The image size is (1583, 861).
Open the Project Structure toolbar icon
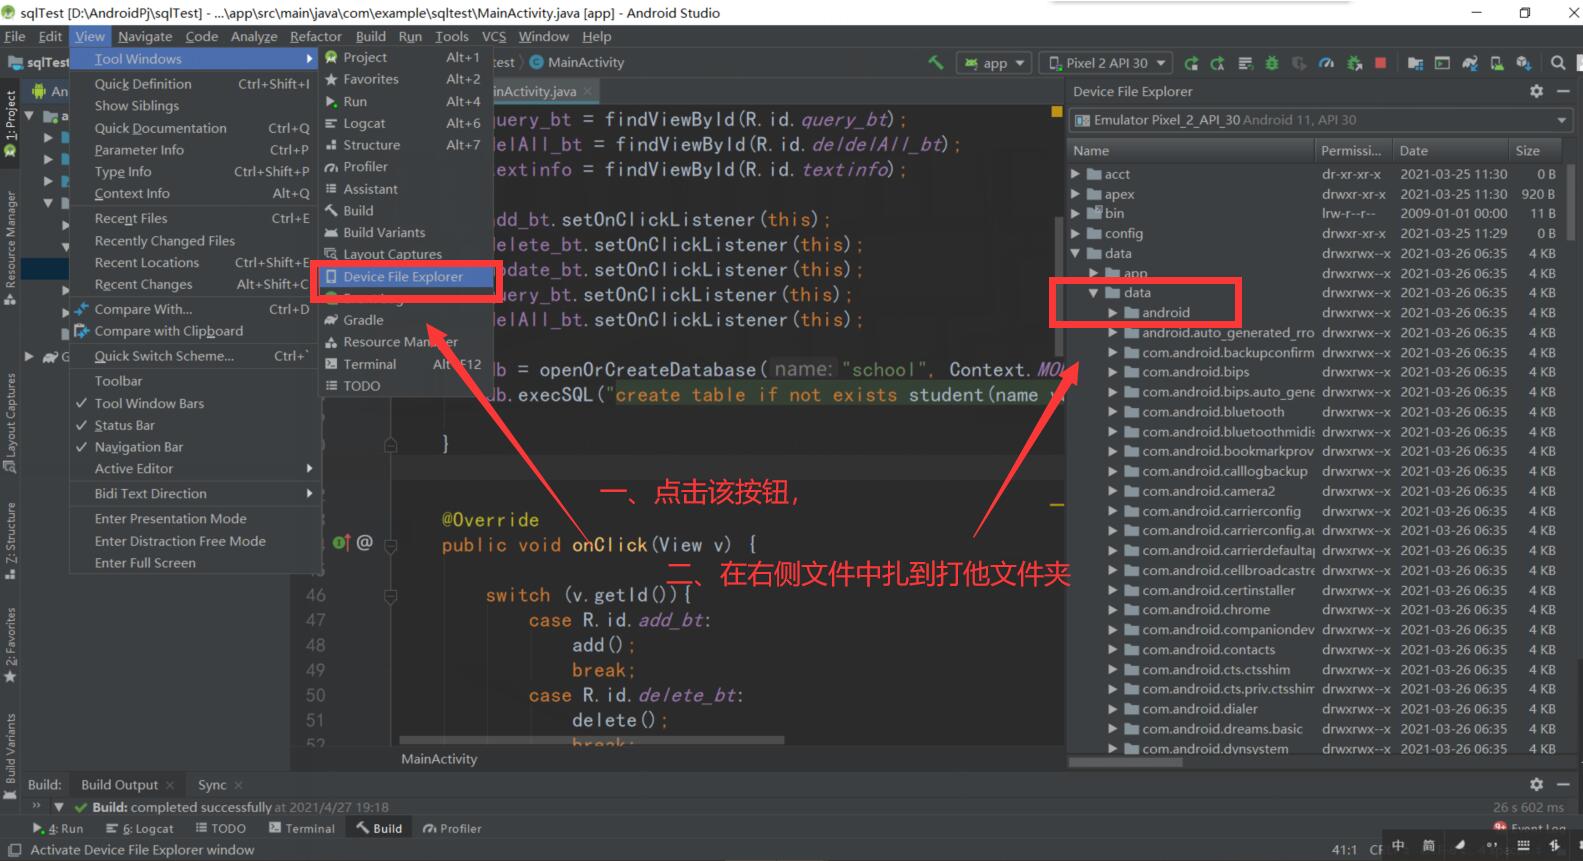(1415, 63)
